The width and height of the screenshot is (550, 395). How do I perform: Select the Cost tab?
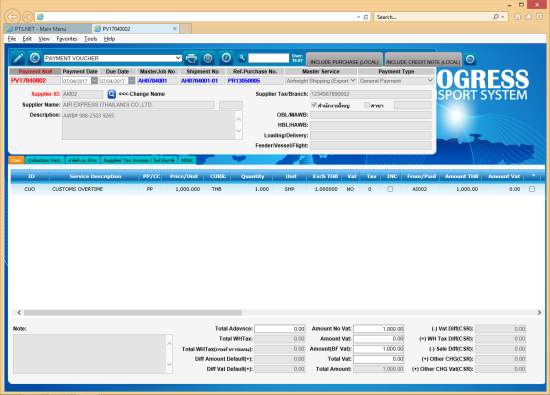click(x=16, y=160)
